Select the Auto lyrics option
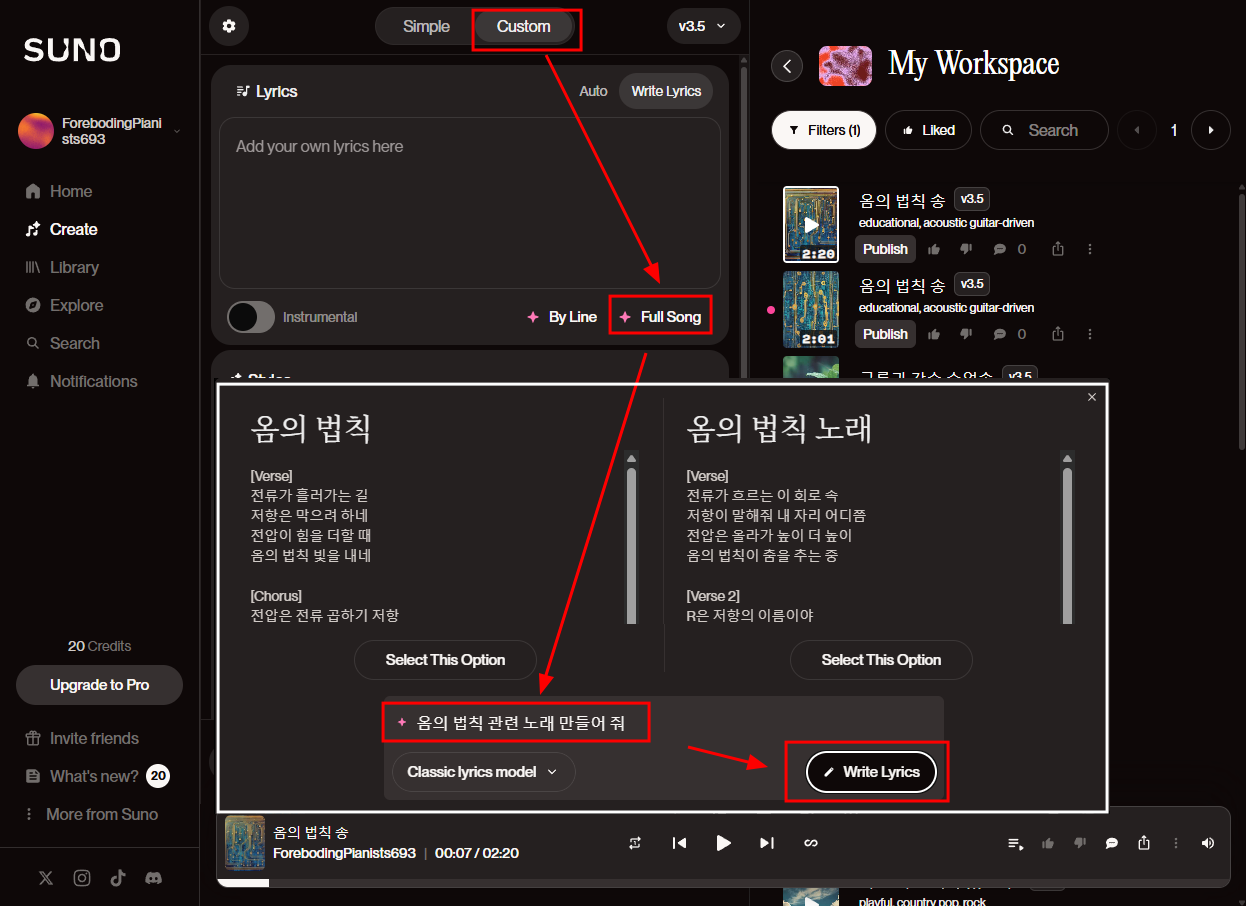 [593, 91]
